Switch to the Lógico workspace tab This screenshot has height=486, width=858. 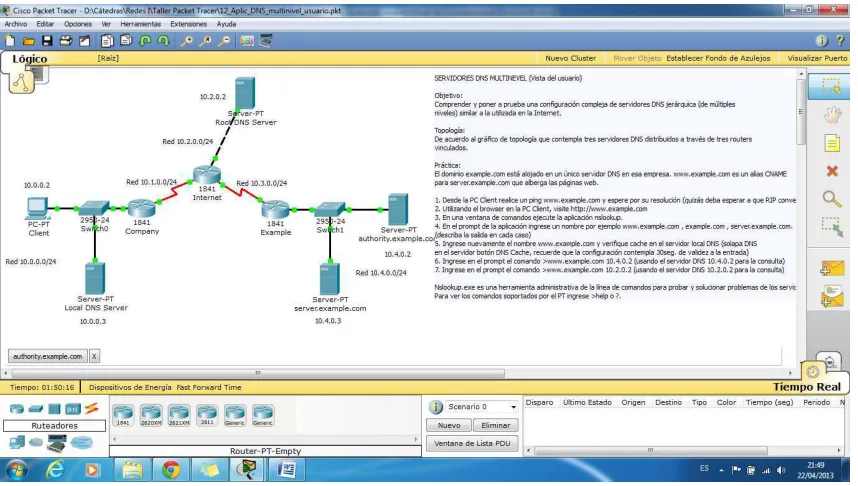30,59
